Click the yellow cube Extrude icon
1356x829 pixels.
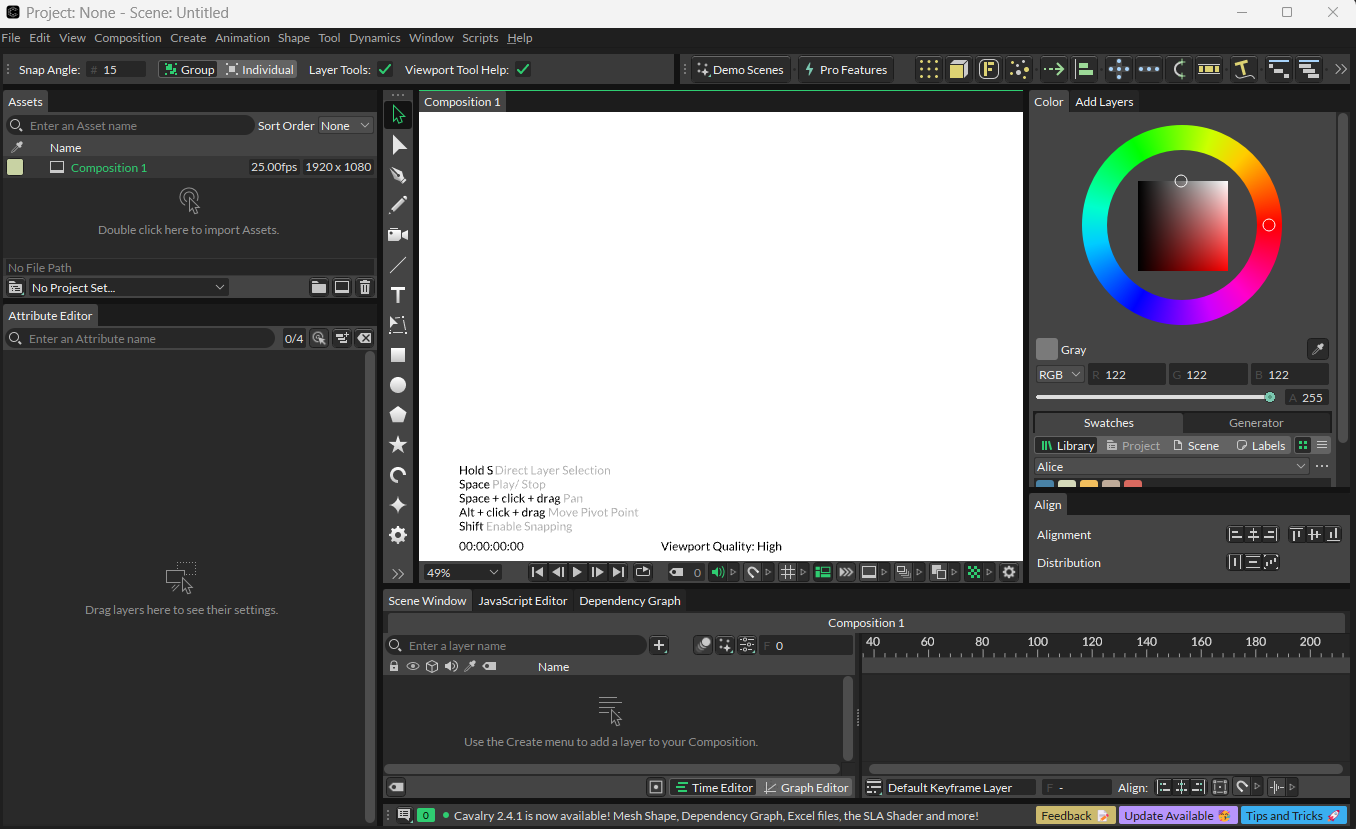959,69
